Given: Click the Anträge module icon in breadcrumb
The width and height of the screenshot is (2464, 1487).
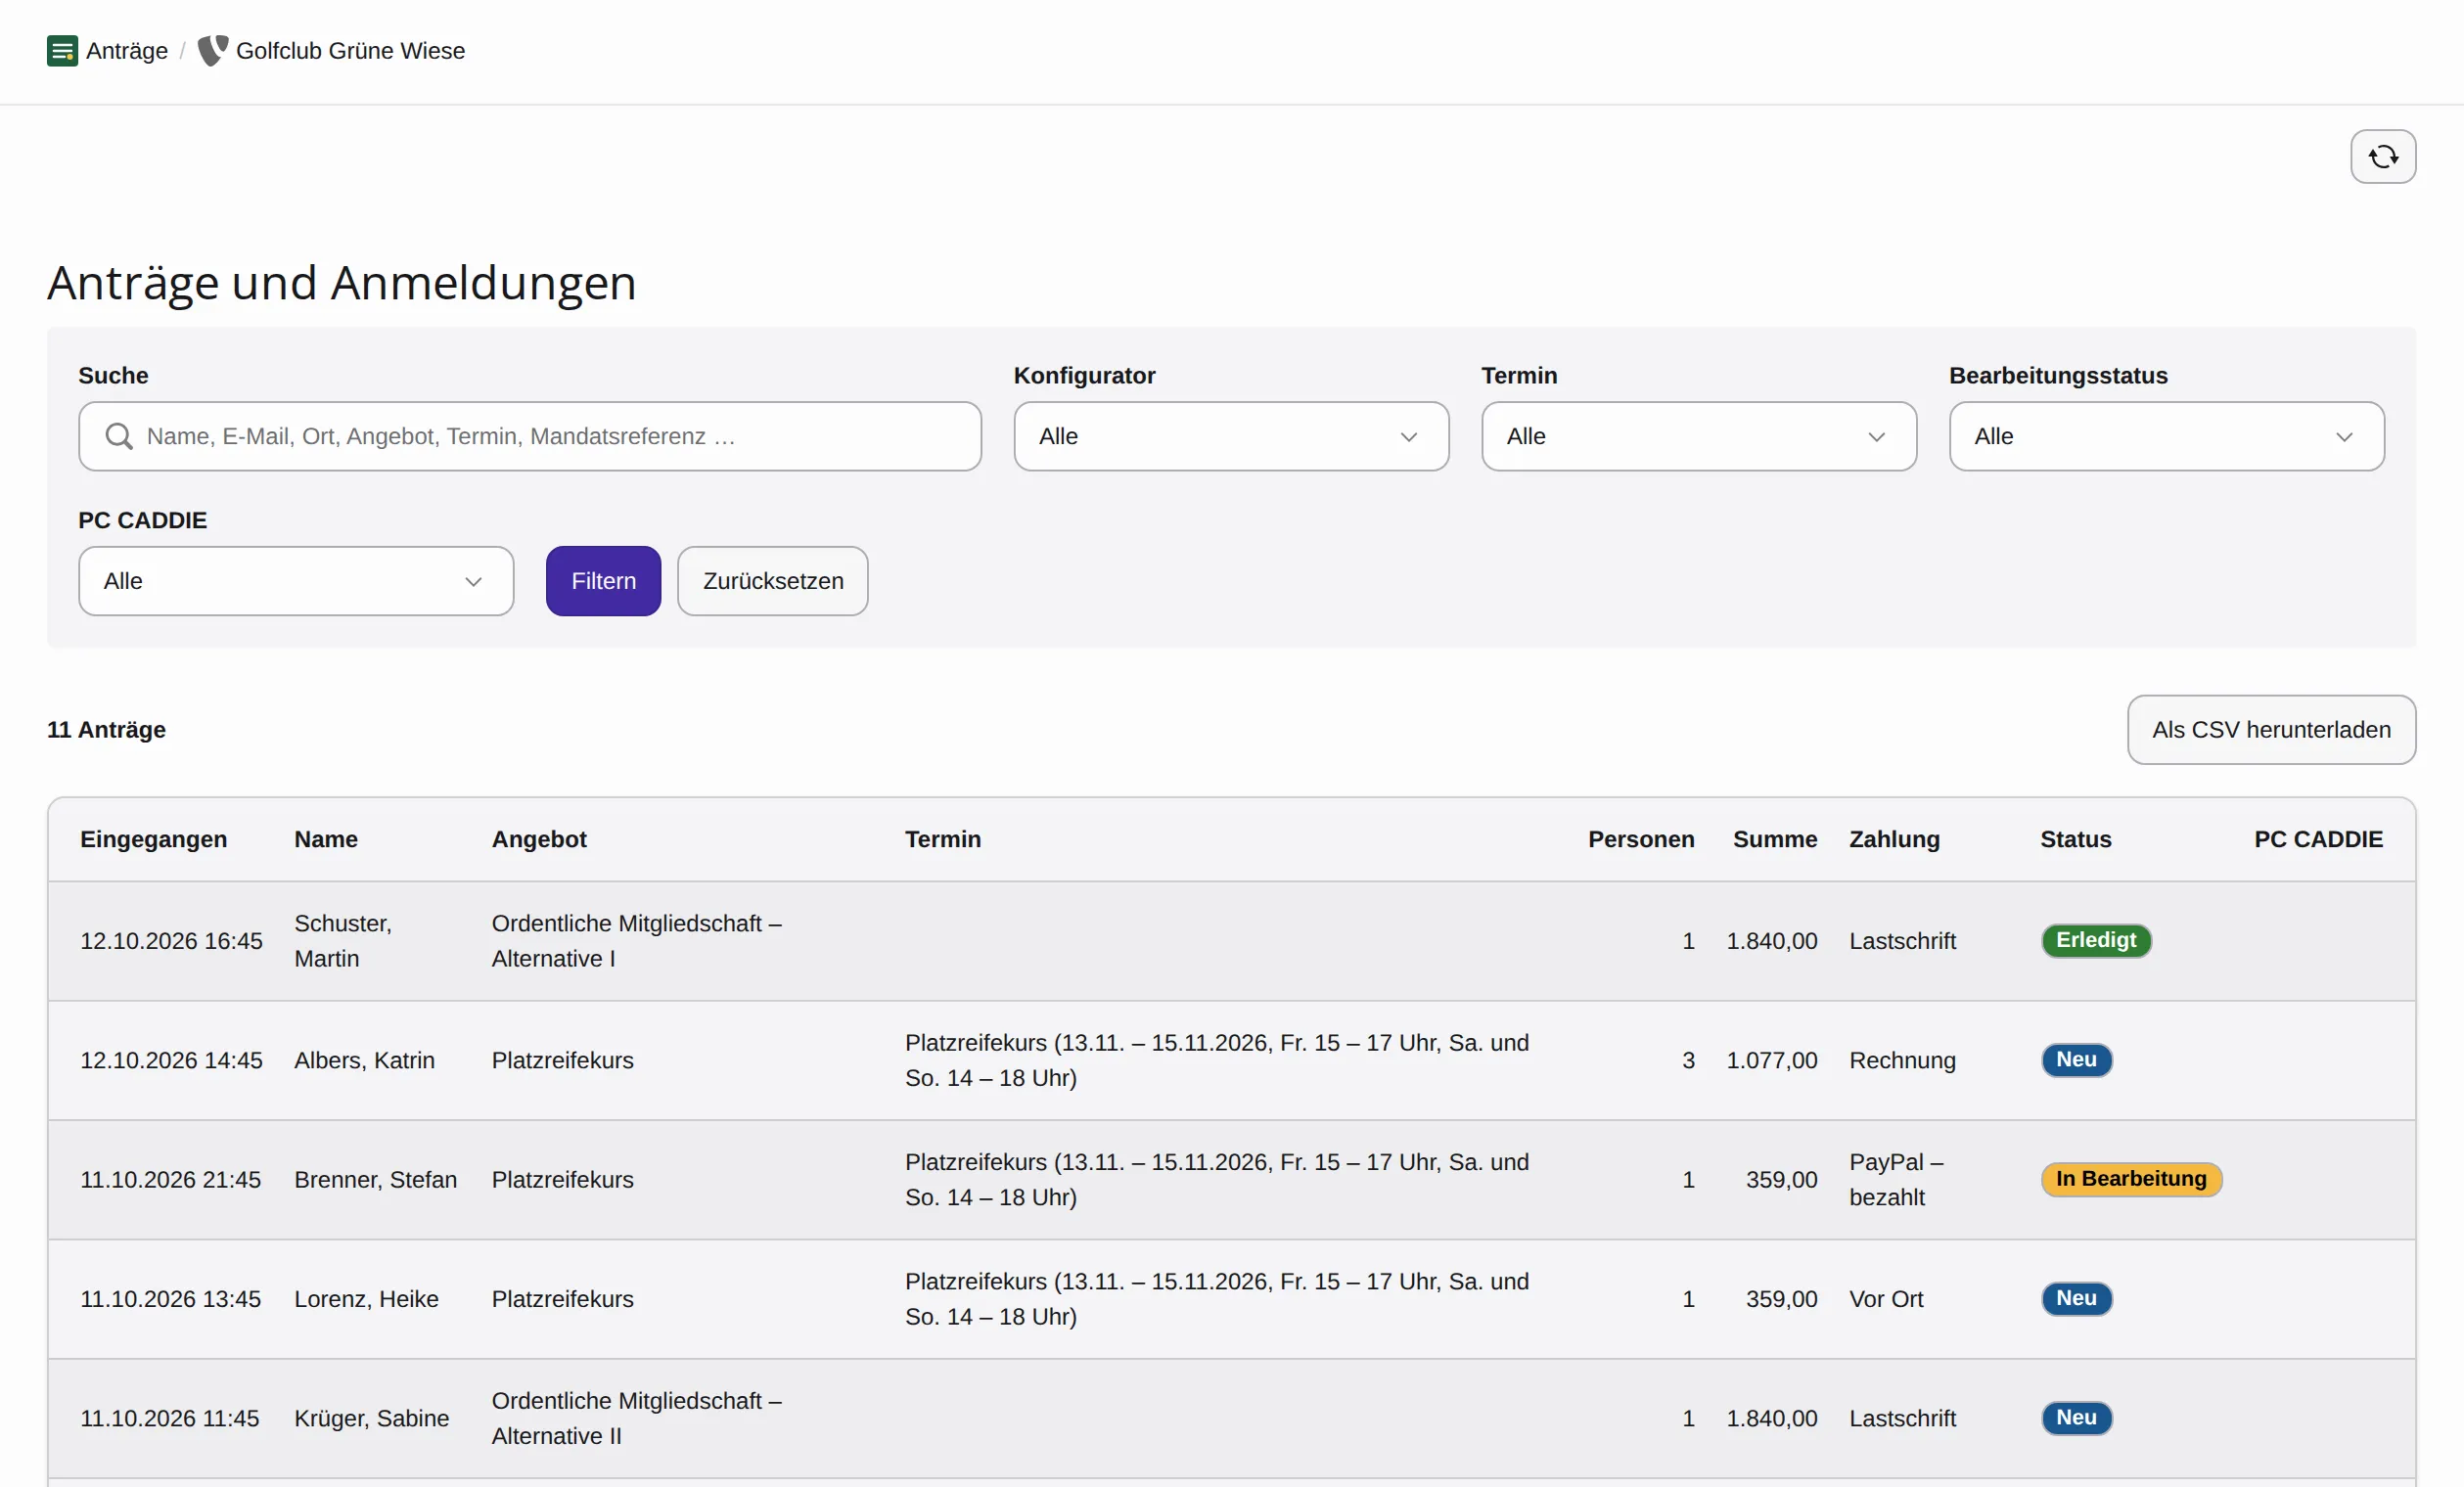Looking at the screenshot, I should (62, 51).
